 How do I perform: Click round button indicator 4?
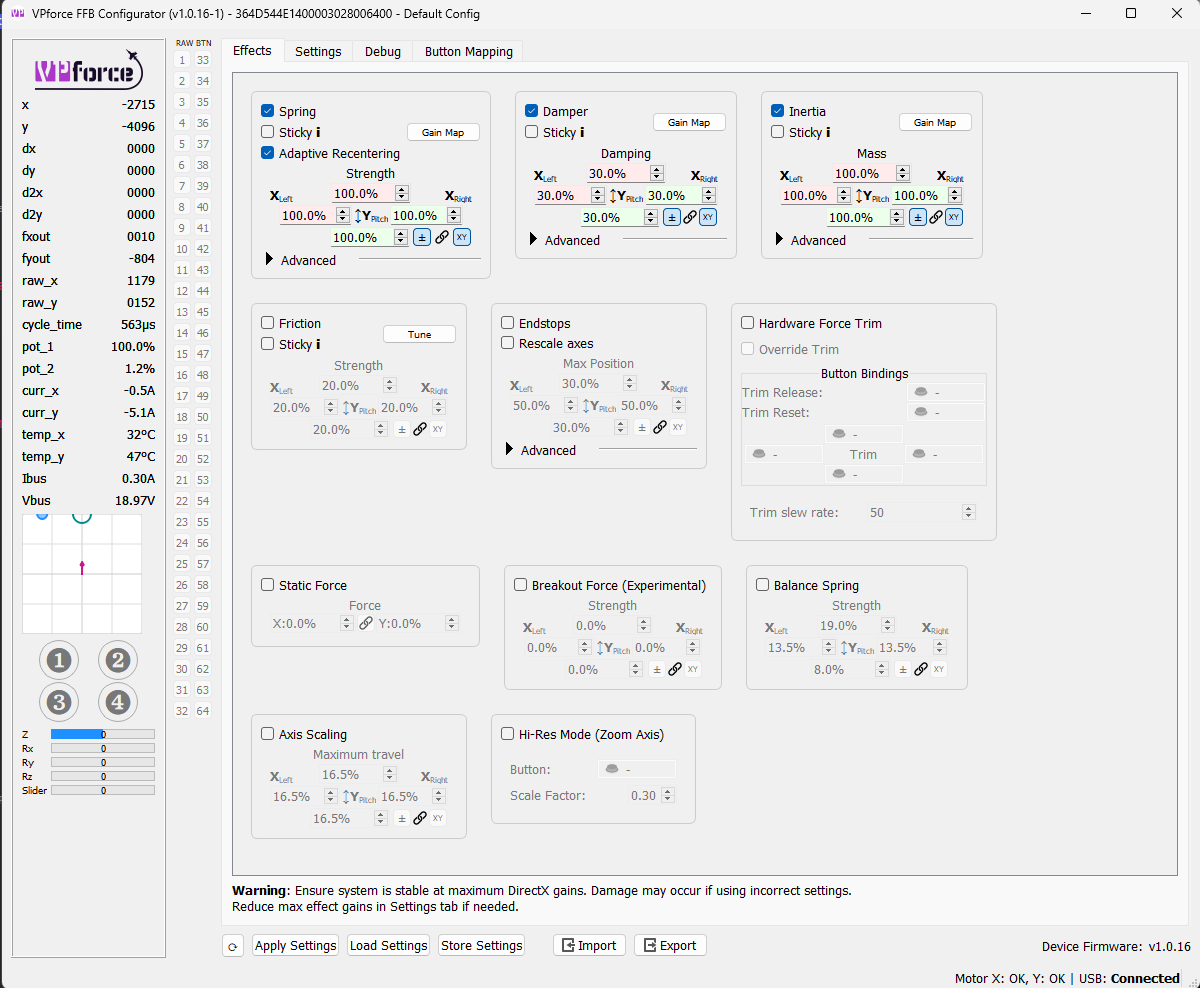[118, 702]
